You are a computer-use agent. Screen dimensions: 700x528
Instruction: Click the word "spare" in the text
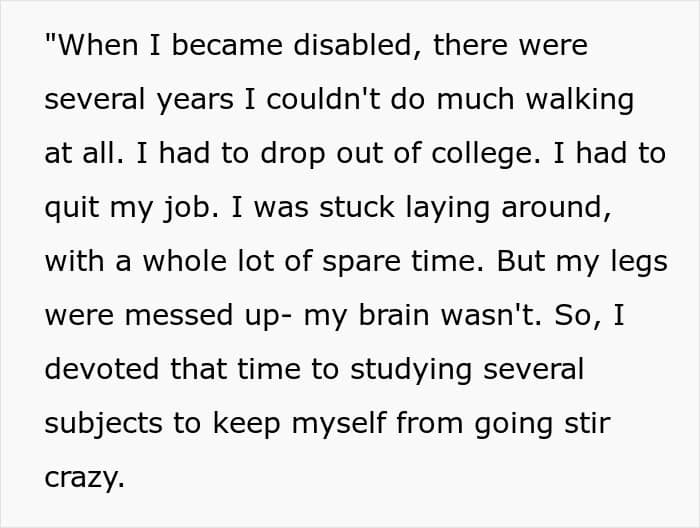point(361,263)
